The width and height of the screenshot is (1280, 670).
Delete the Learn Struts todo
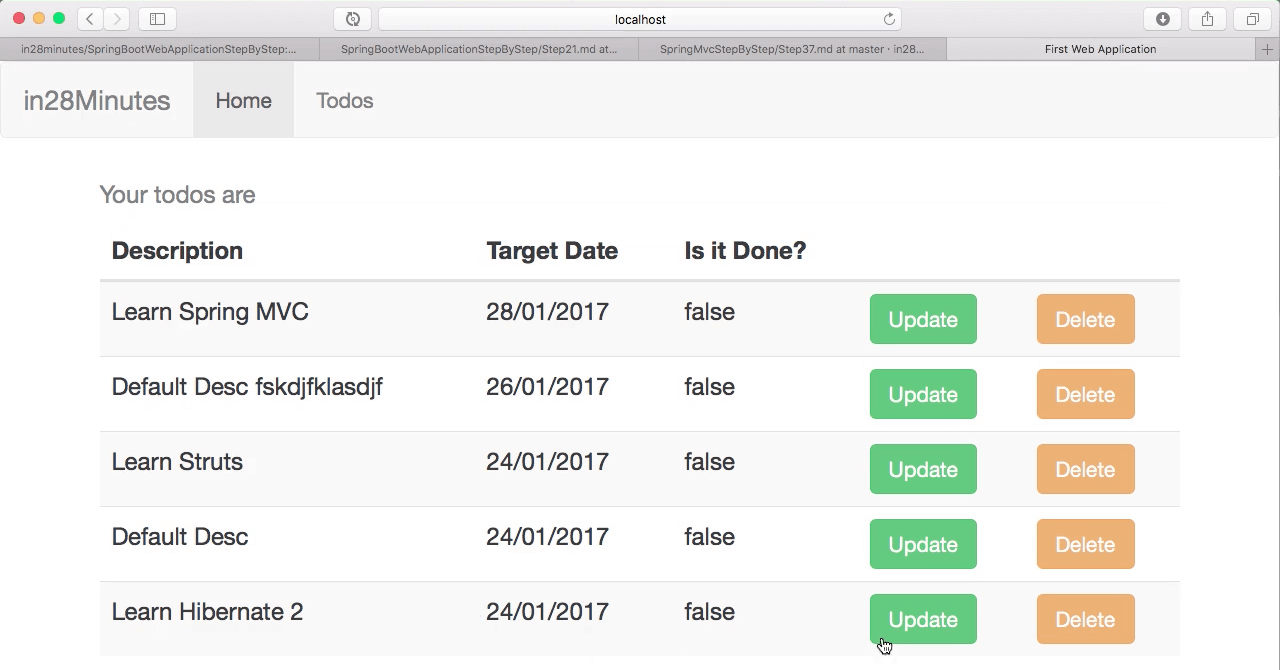1085,469
